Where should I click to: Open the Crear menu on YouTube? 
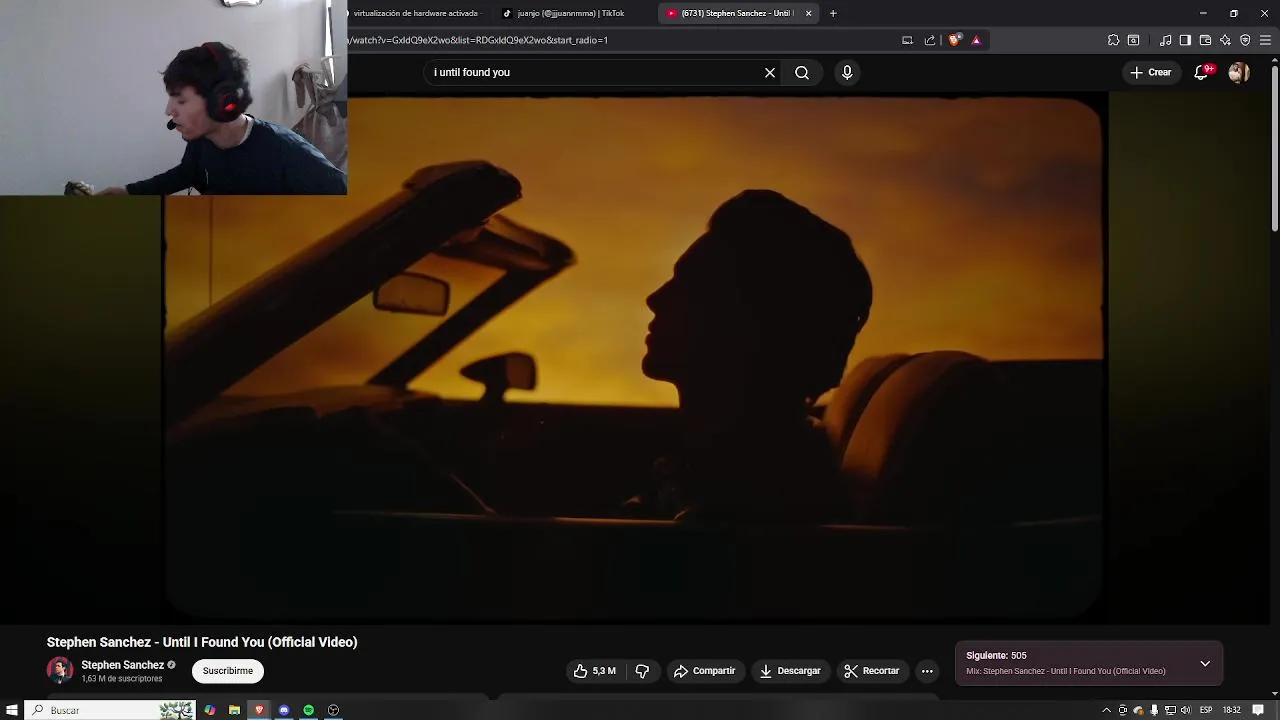tap(1150, 72)
